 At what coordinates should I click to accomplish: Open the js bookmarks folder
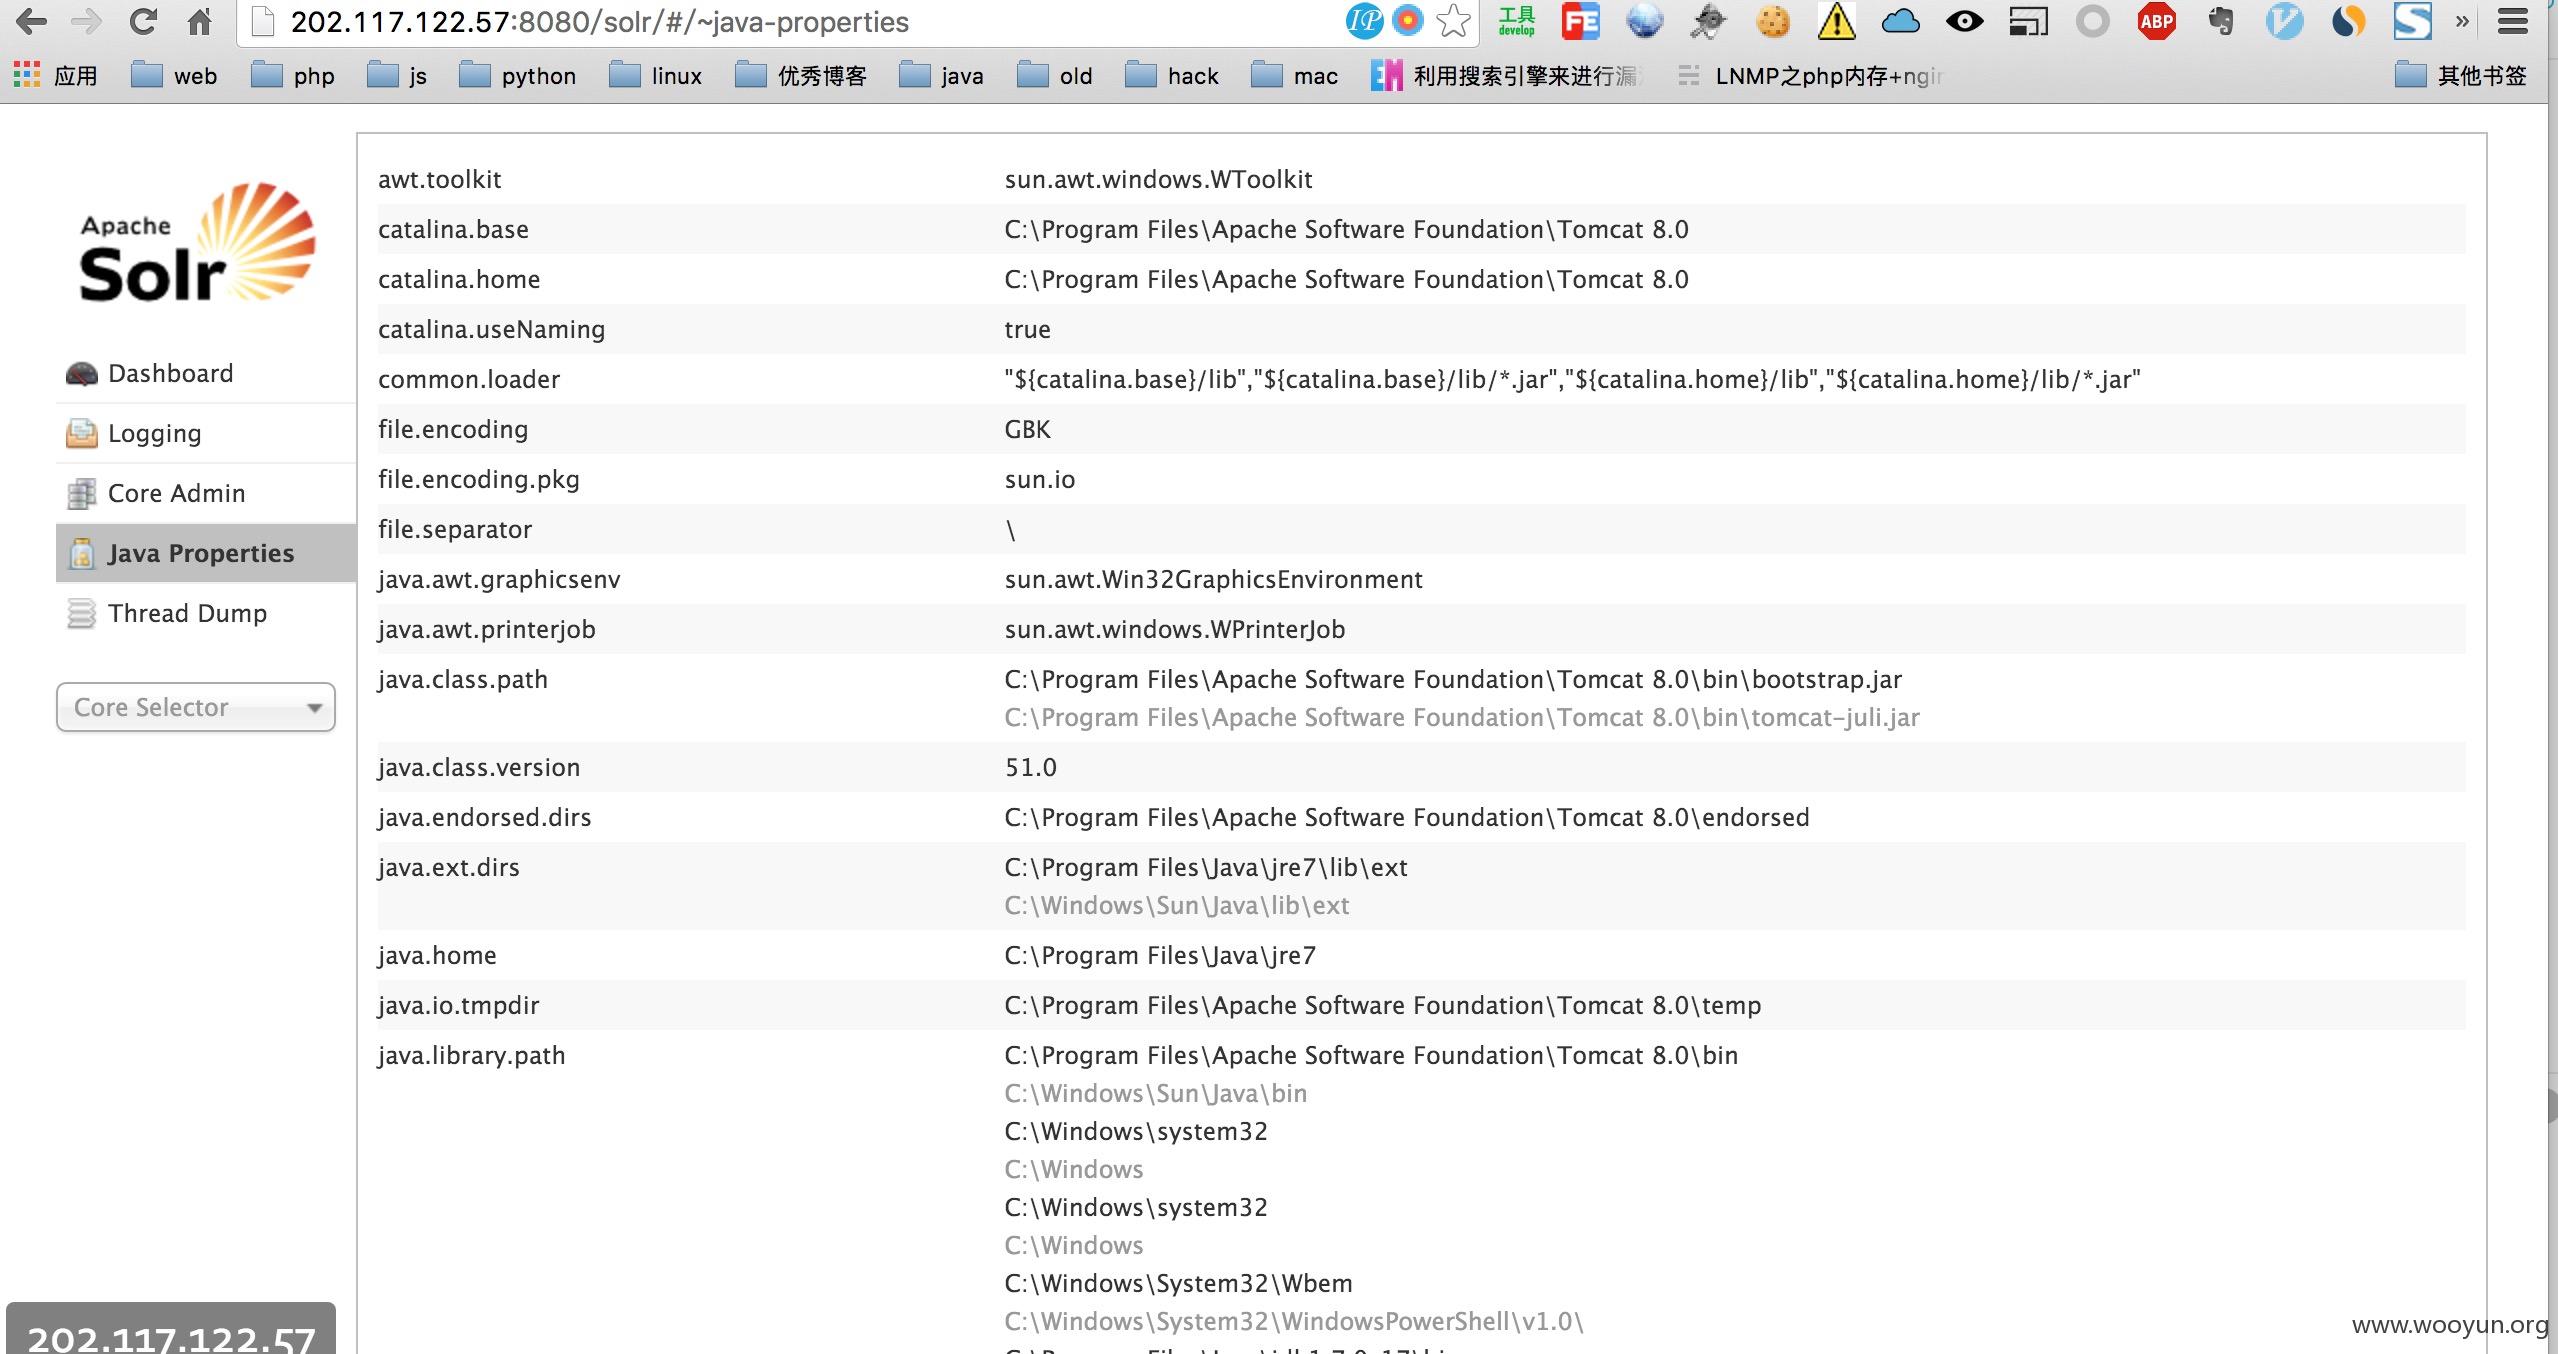[x=397, y=76]
